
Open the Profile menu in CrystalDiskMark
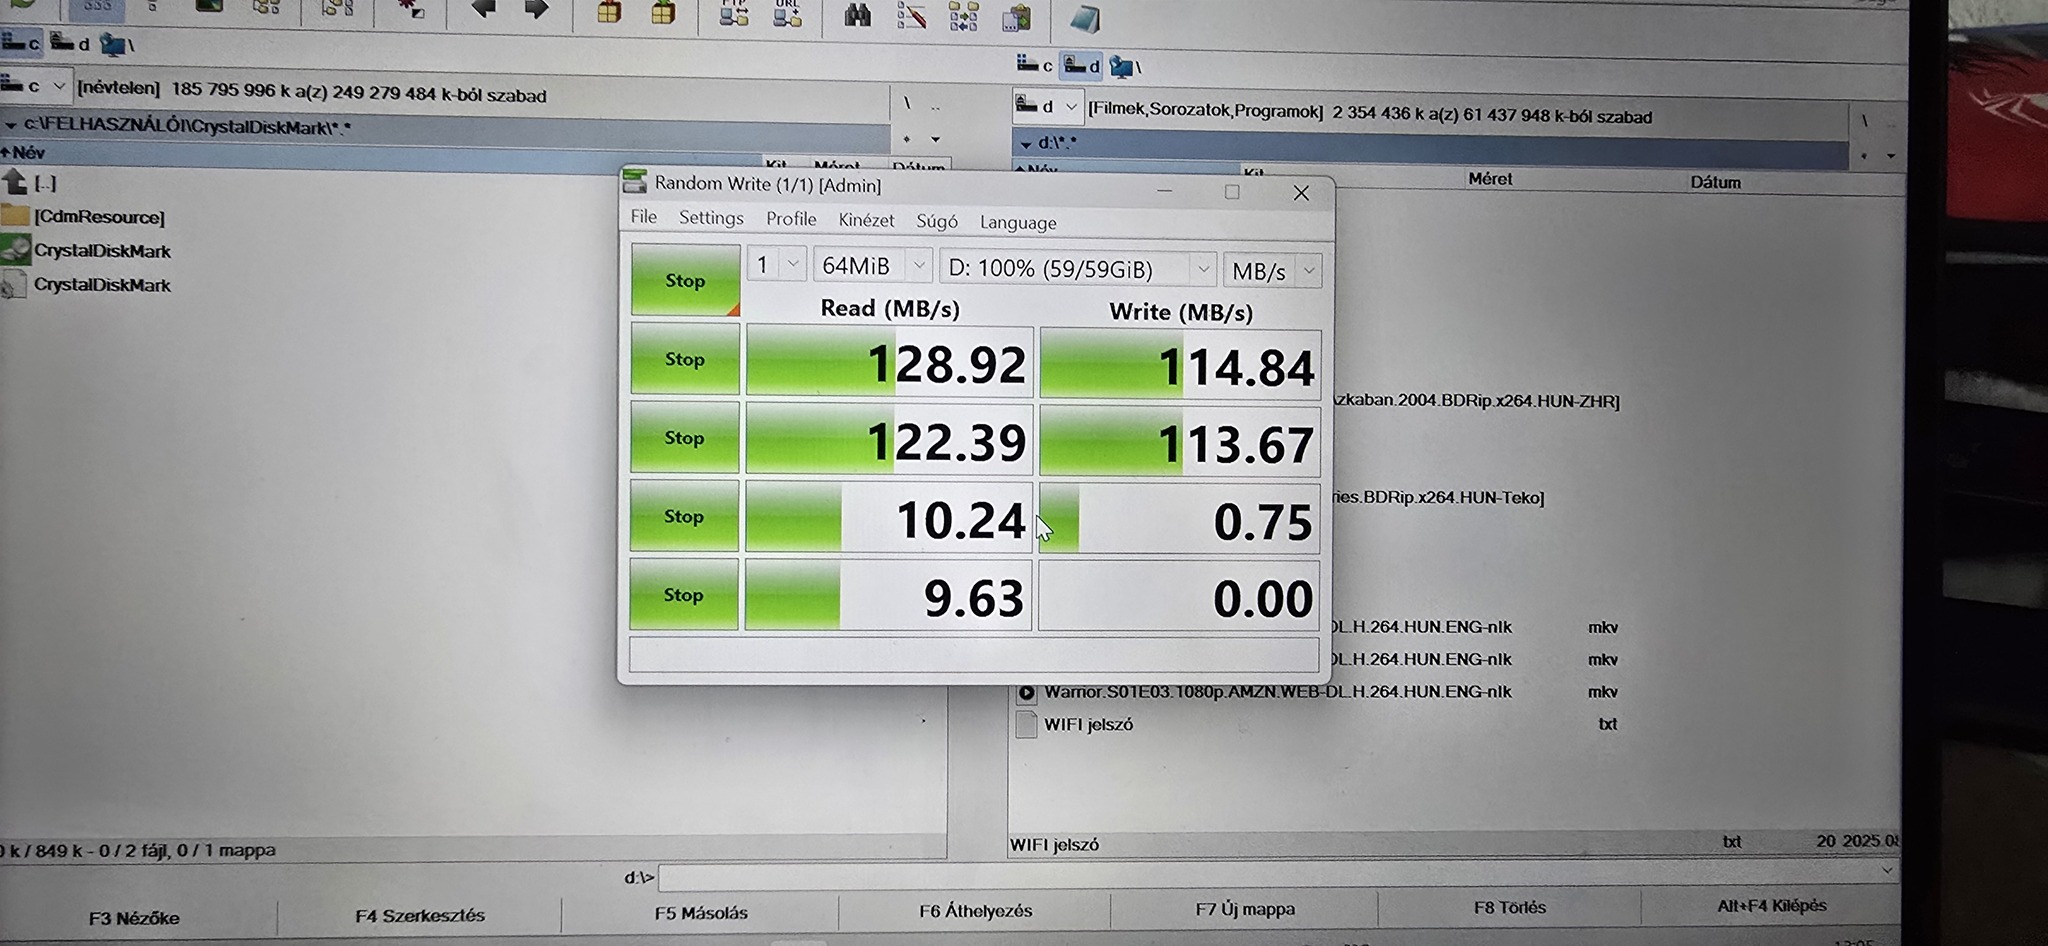point(791,219)
